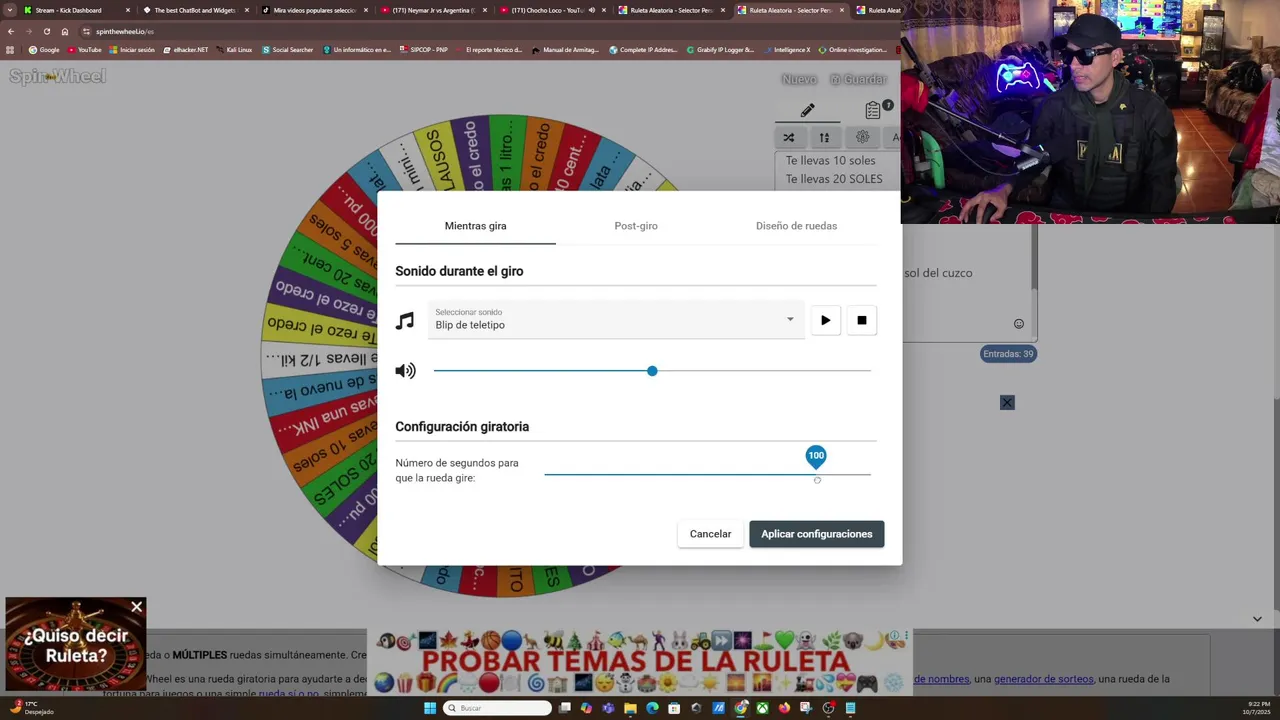
Task: Select the pencil edit entries icon
Action: [807, 110]
